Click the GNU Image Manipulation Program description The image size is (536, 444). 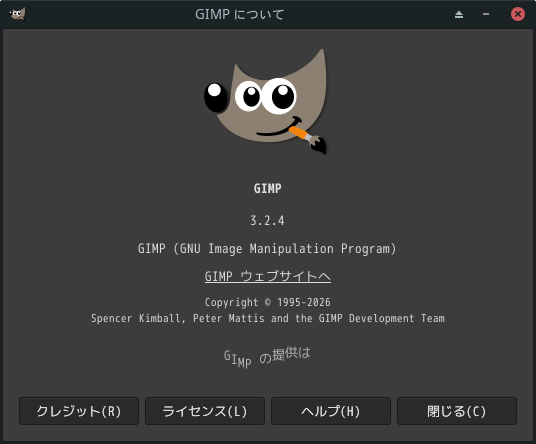267,248
